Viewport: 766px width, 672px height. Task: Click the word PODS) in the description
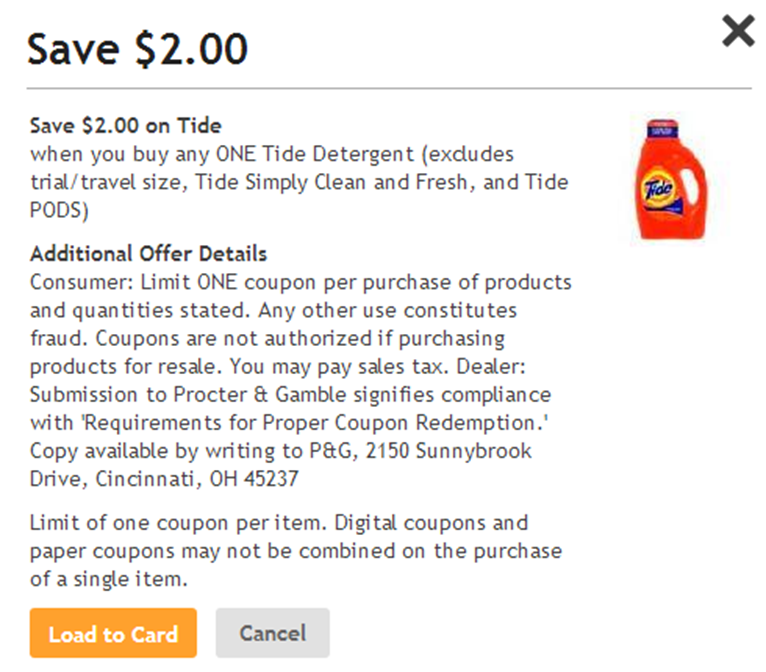pyautogui.click(x=59, y=210)
